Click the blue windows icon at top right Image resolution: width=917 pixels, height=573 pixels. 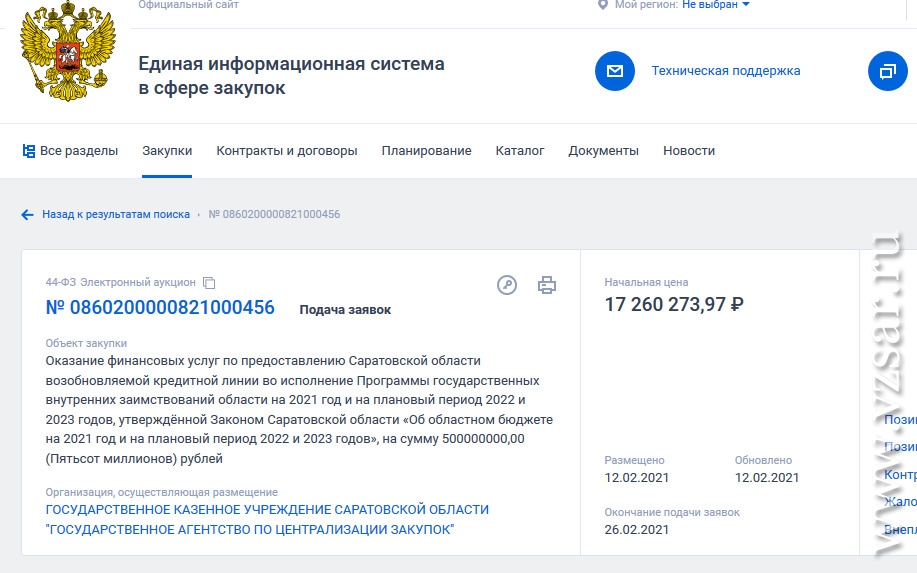(886, 71)
